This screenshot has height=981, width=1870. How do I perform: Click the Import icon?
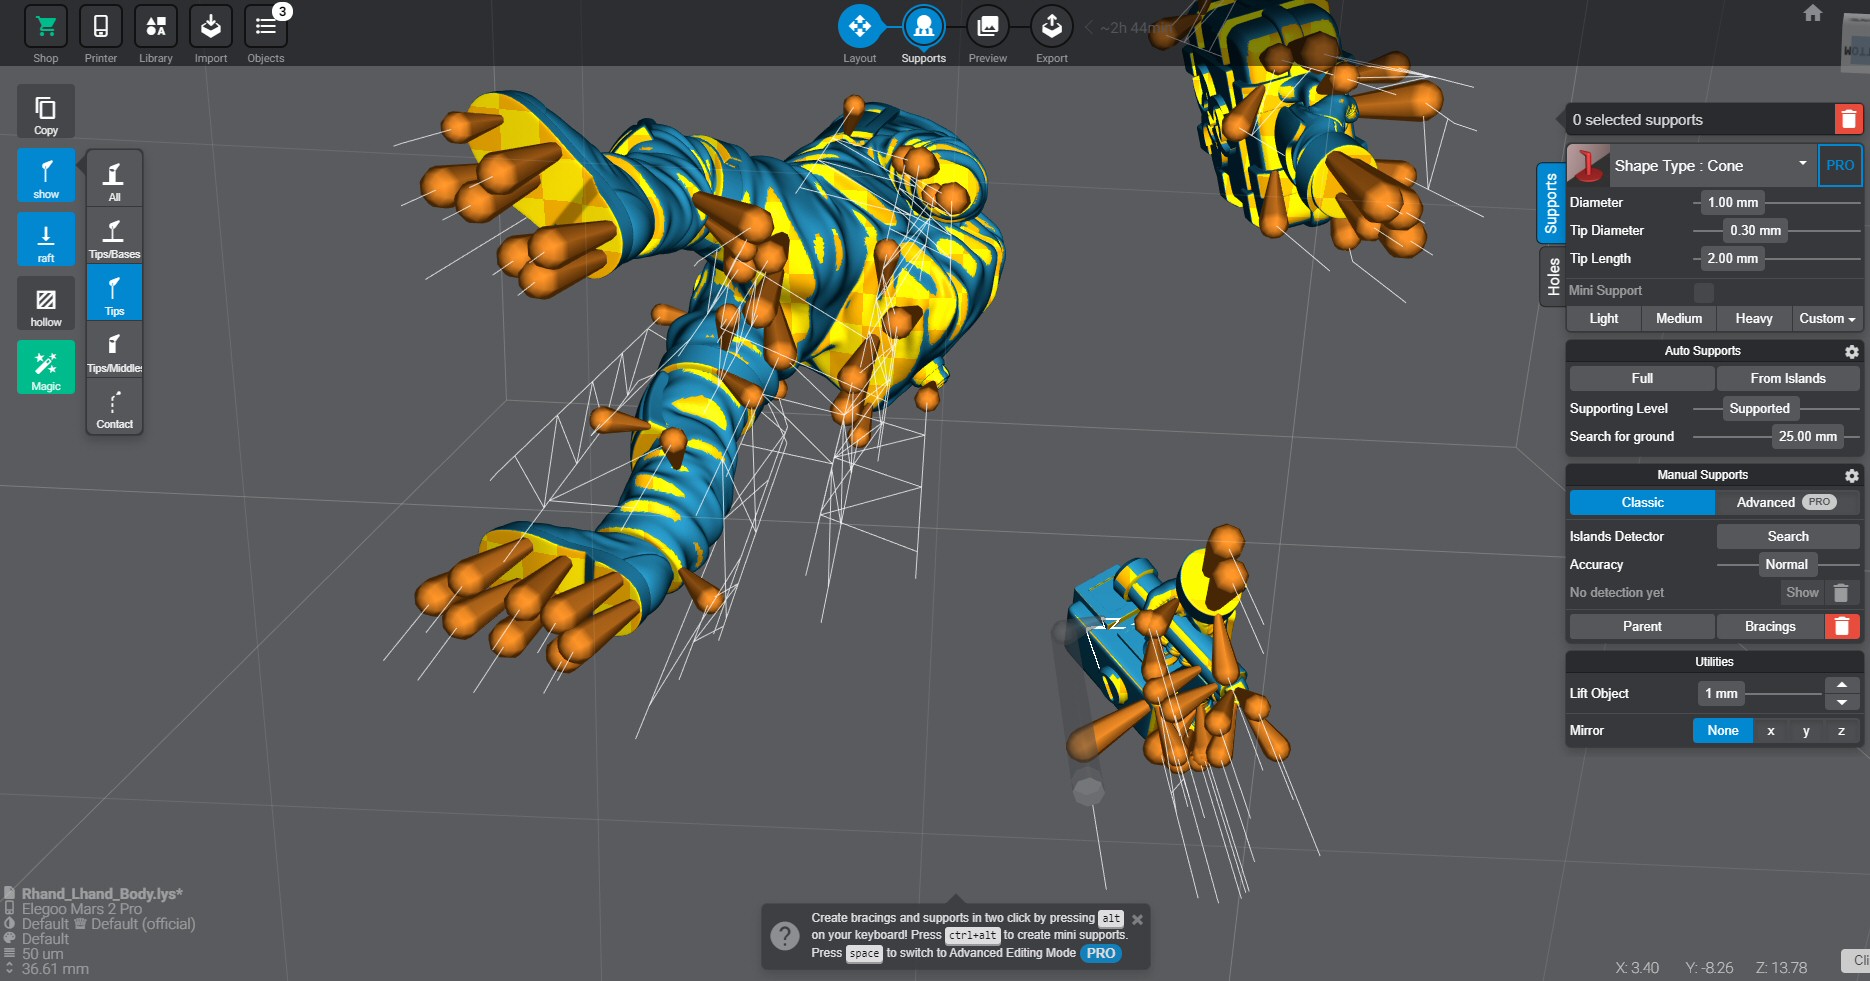(210, 33)
